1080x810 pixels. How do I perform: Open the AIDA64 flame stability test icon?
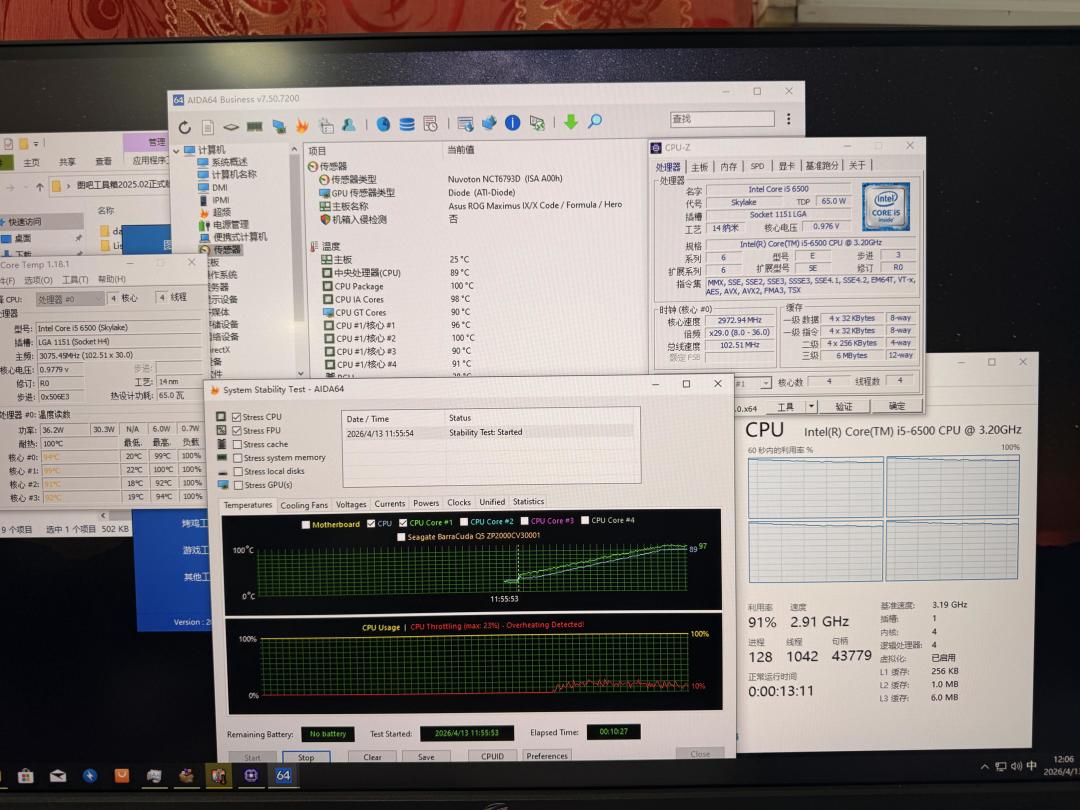tap(302, 125)
